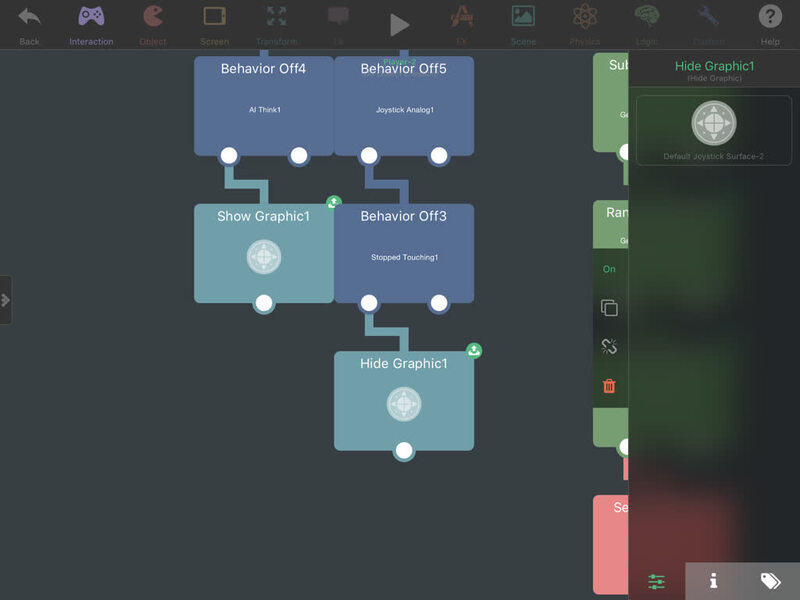The width and height of the screenshot is (800, 600).
Task: Tap the green upload badge on Show Graphic1
Action: pyautogui.click(x=334, y=203)
